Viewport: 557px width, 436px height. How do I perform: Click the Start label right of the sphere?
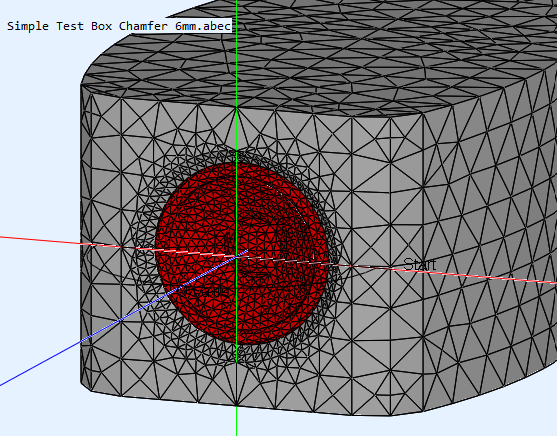(x=420, y=265)
